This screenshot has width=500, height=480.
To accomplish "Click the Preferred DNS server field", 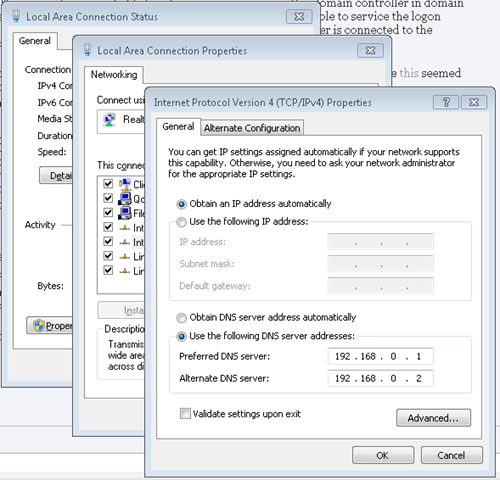I will [380, 356].
